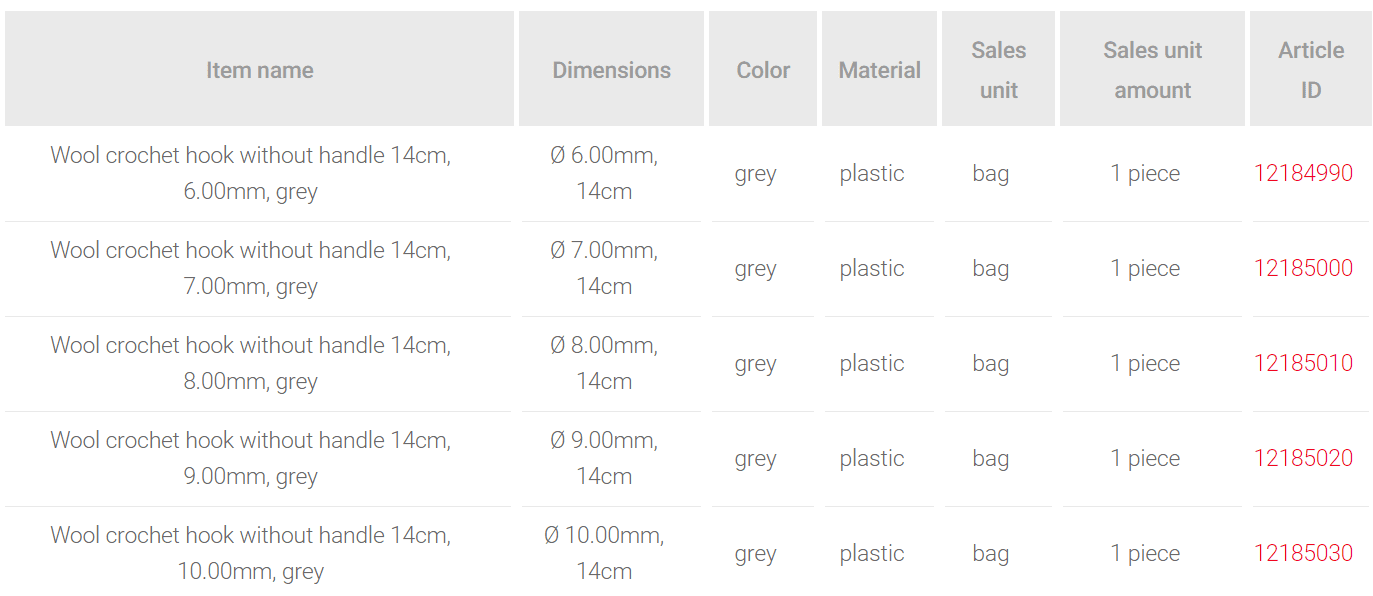Select the 7.00mm crochet hook item name
Image resolution: width=1373 pixels, height=596 pixels.
coord(250,268)
